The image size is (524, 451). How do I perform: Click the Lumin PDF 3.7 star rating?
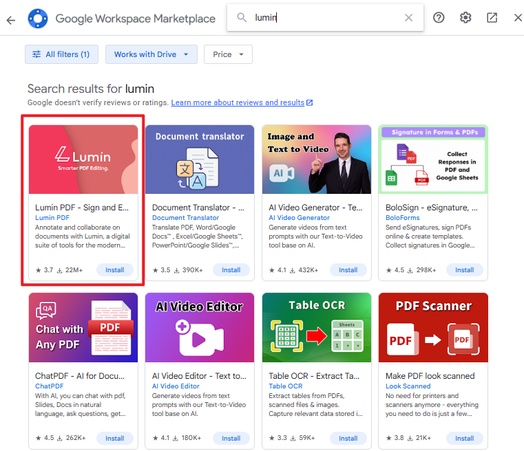[x=44, y=270]
